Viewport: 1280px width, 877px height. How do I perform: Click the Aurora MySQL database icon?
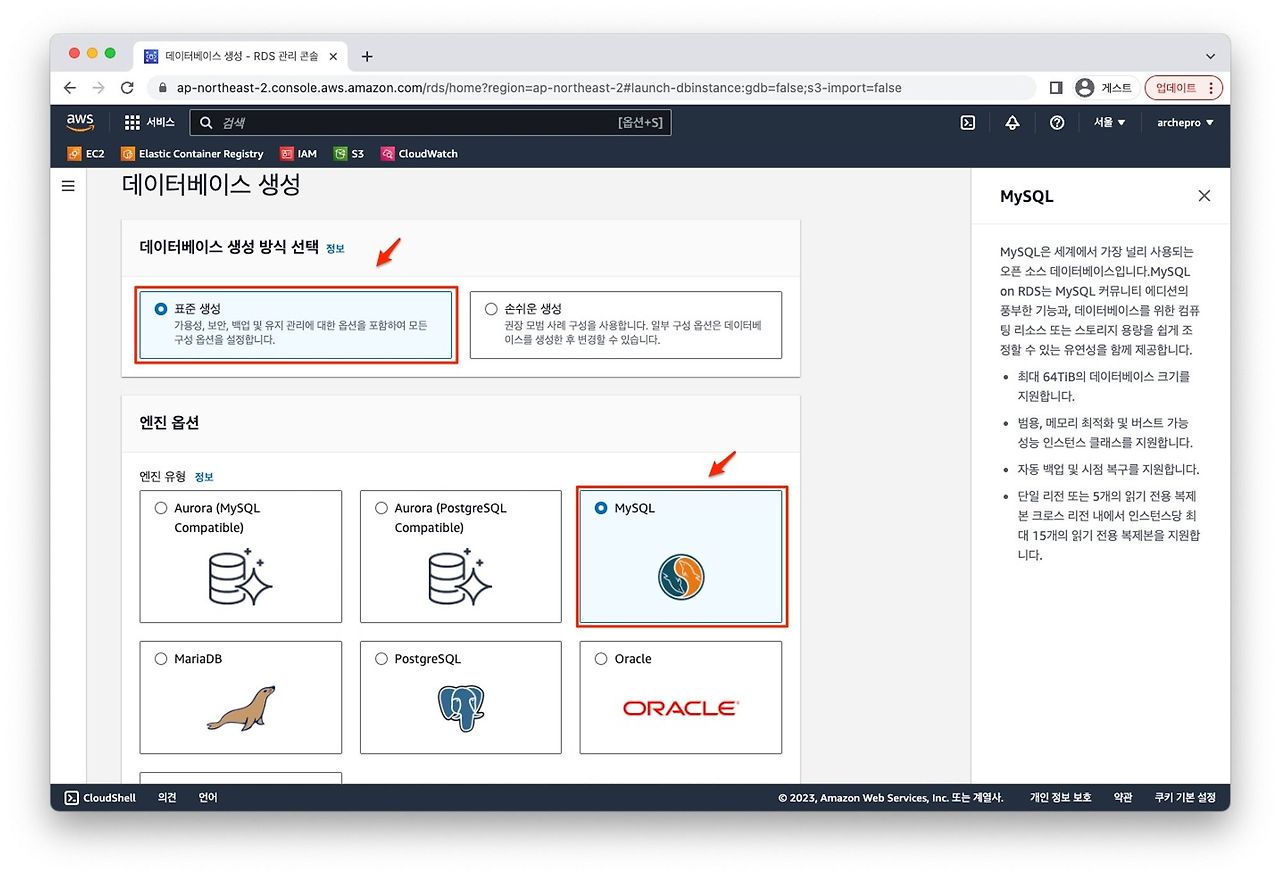241,577
